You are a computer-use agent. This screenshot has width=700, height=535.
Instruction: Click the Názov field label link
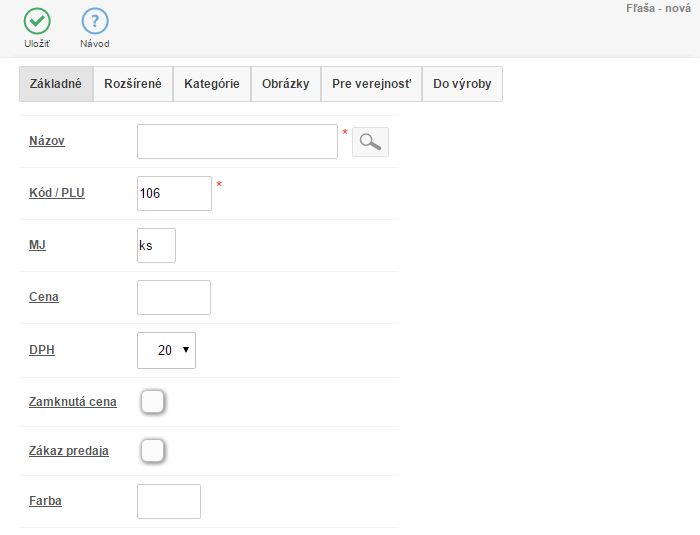click(47, 141)
